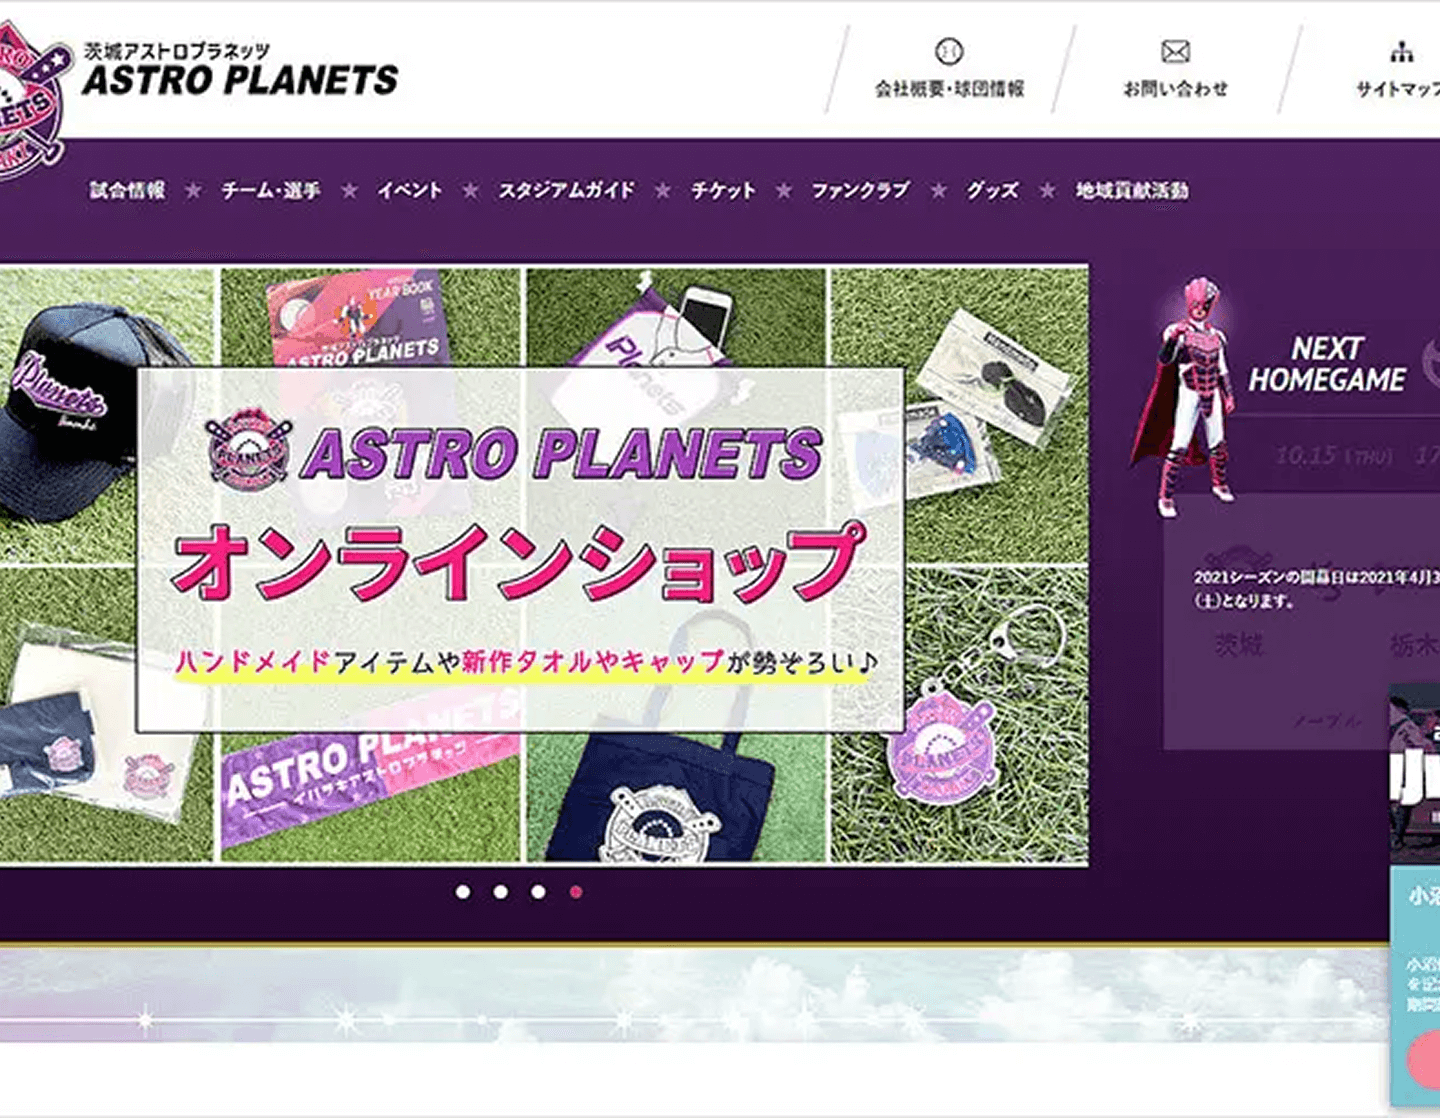Click the ASTRO PLANETS header title text

(x=240, y=80)
